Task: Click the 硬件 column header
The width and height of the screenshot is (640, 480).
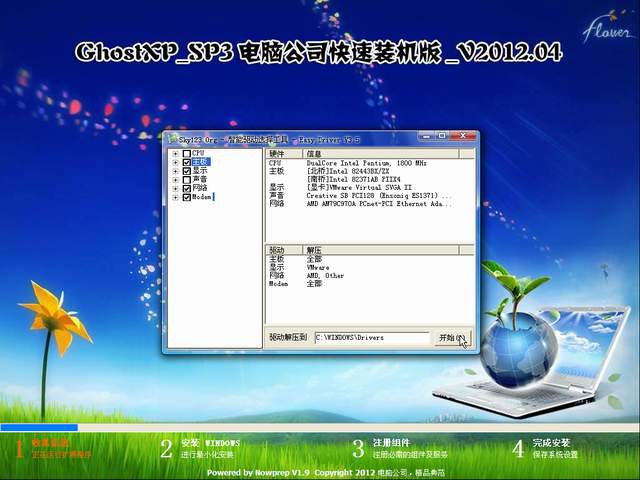Action: (278, 154)
